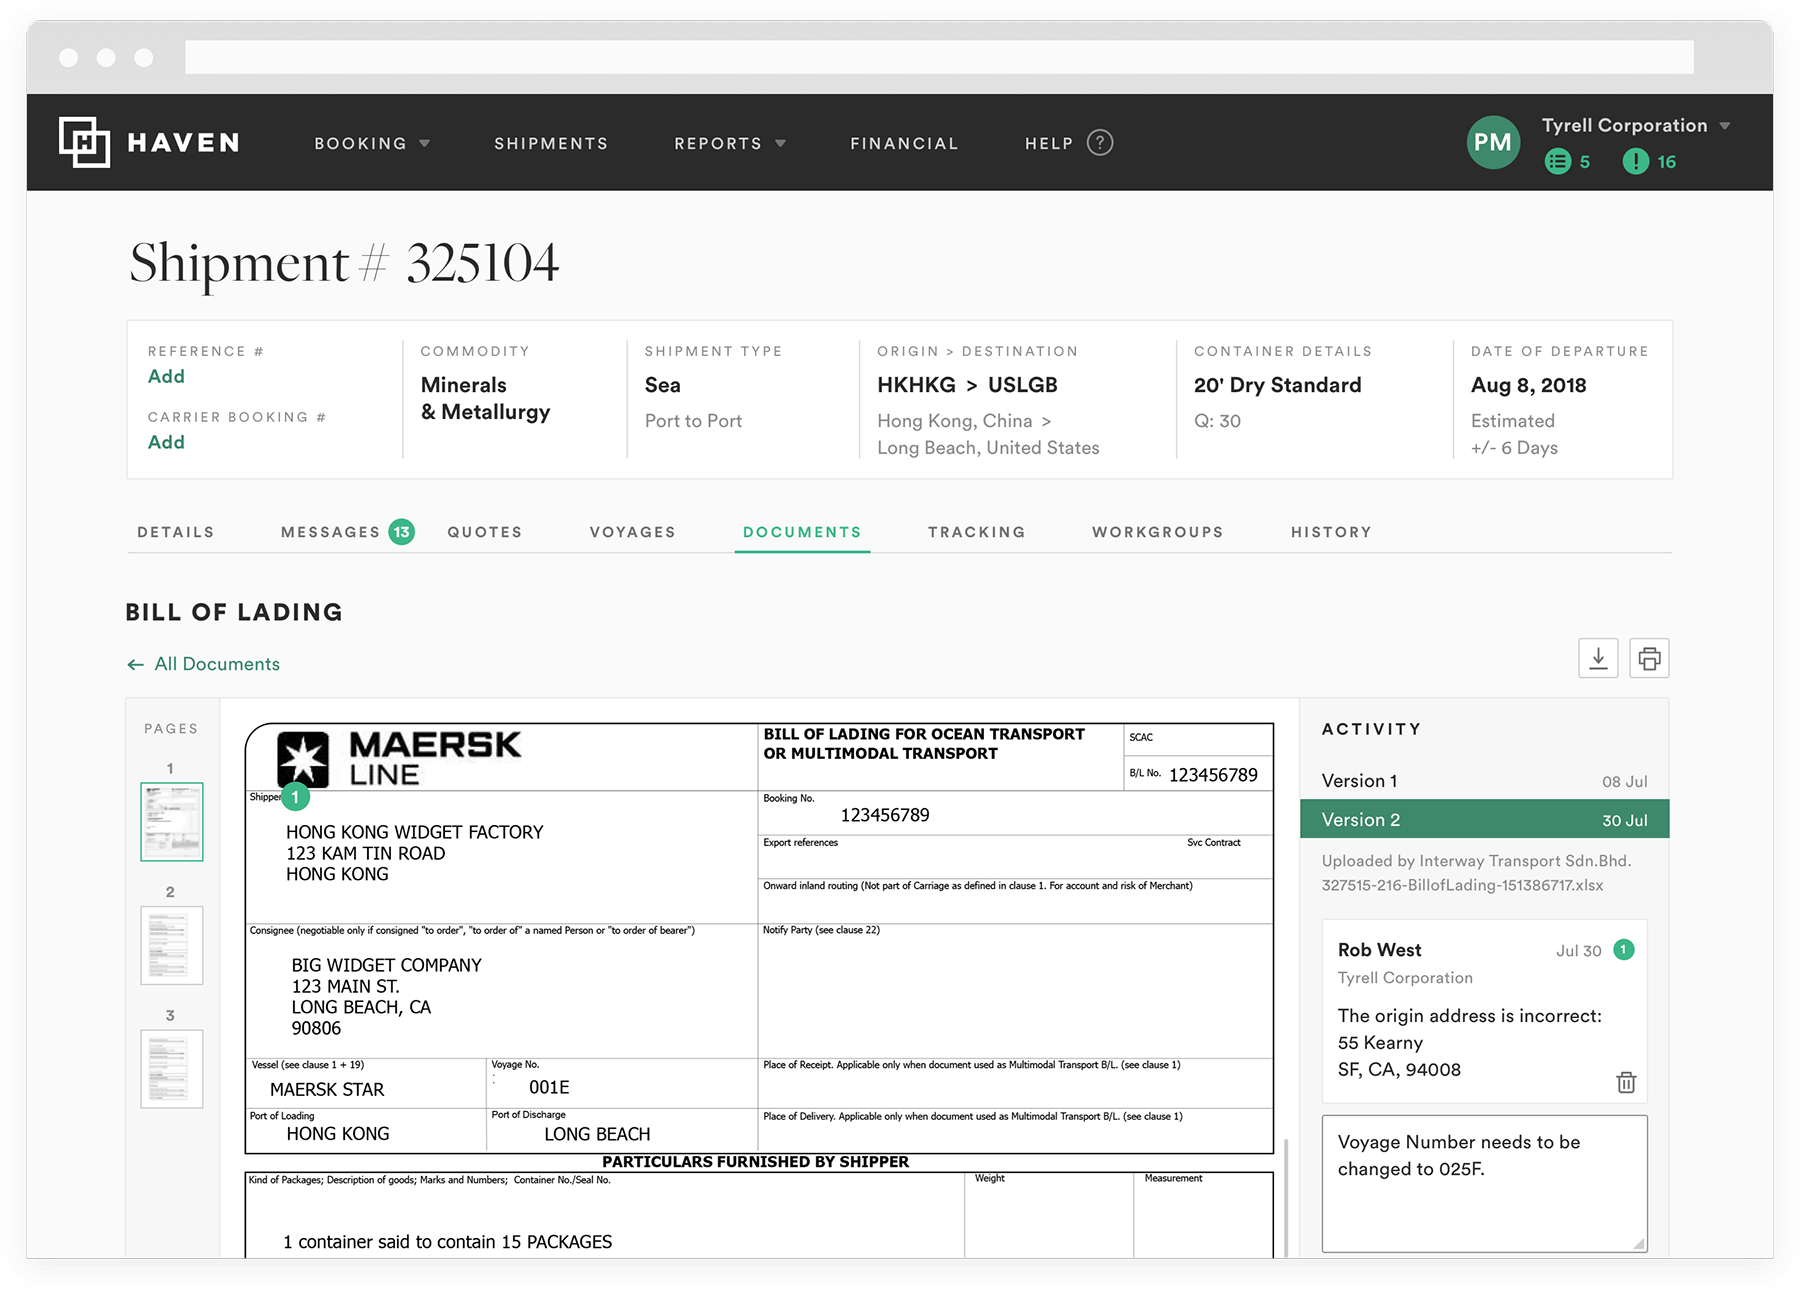
Task: Click the back arrow beside All Documents
Action: tap(135, 664)
